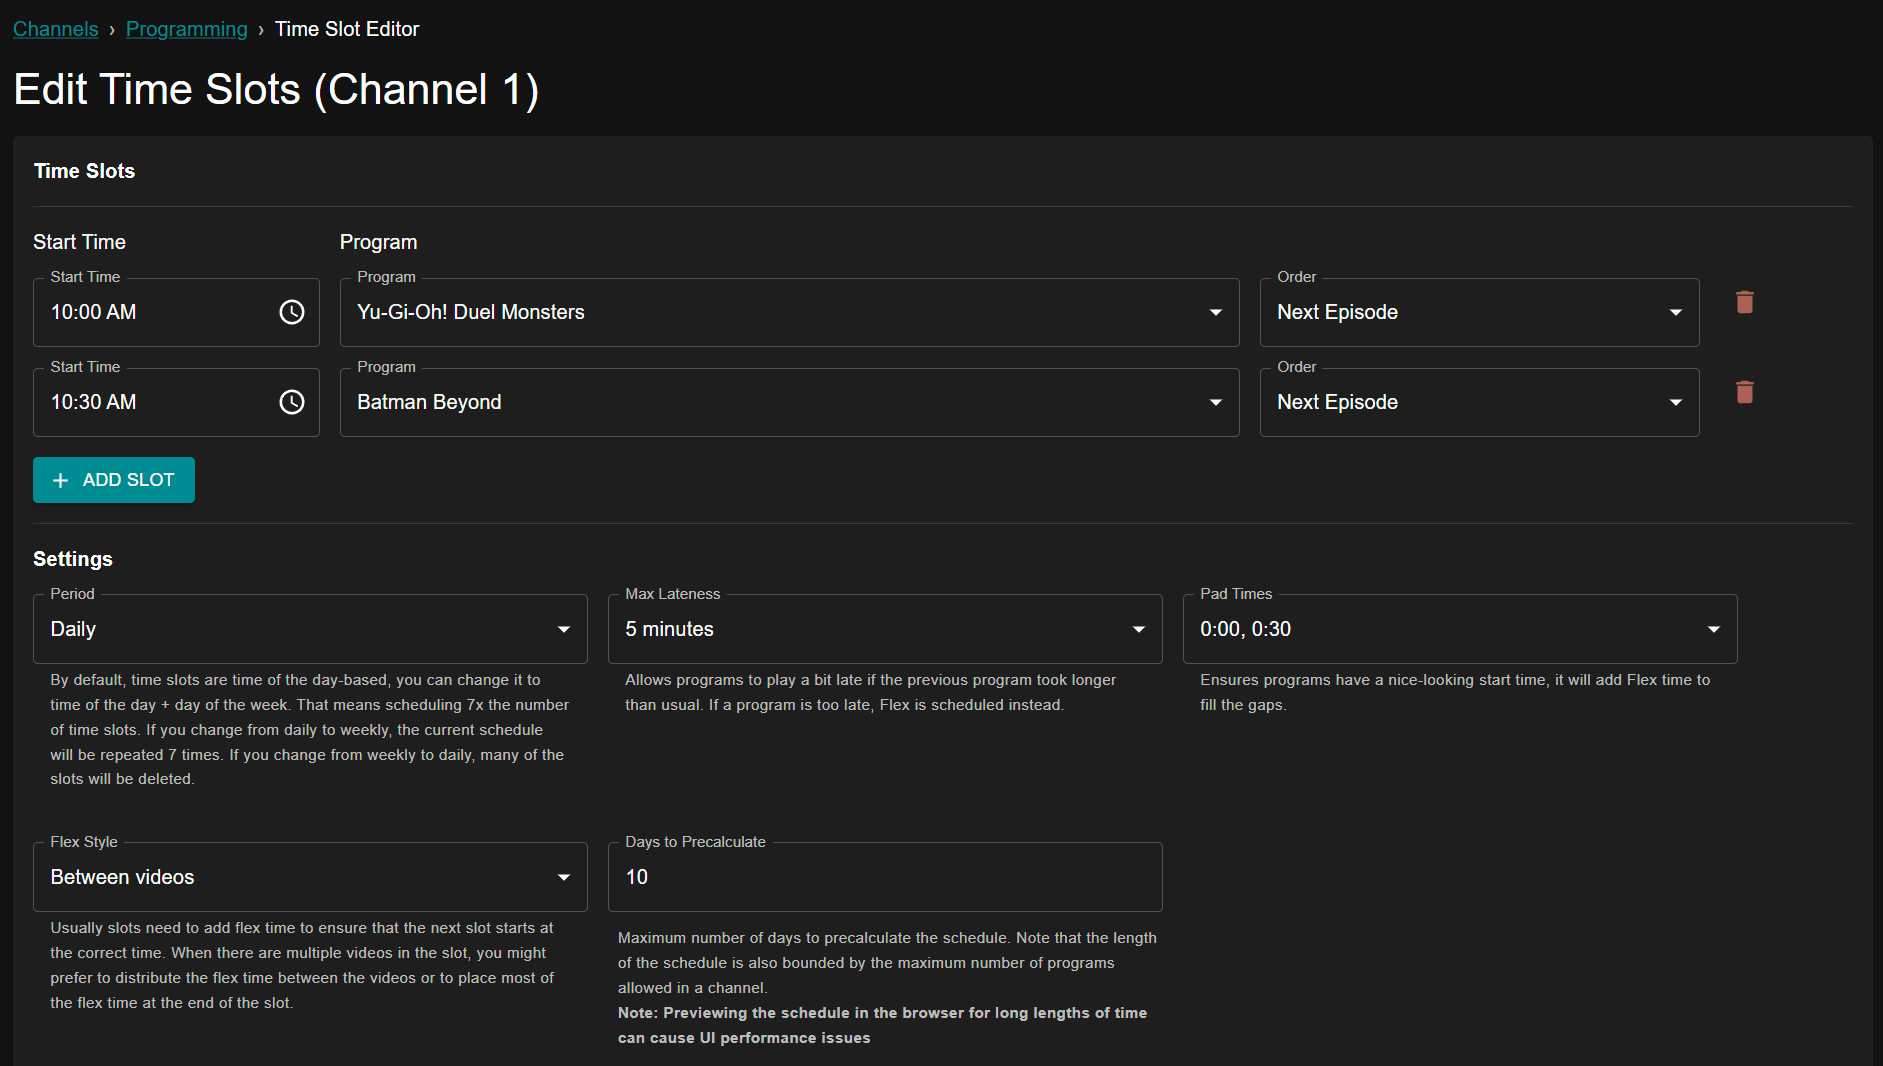Open the clock picker for the 10:00 AM slot
Viewport: 1883px width, 1066px height.
coord(291,312)
